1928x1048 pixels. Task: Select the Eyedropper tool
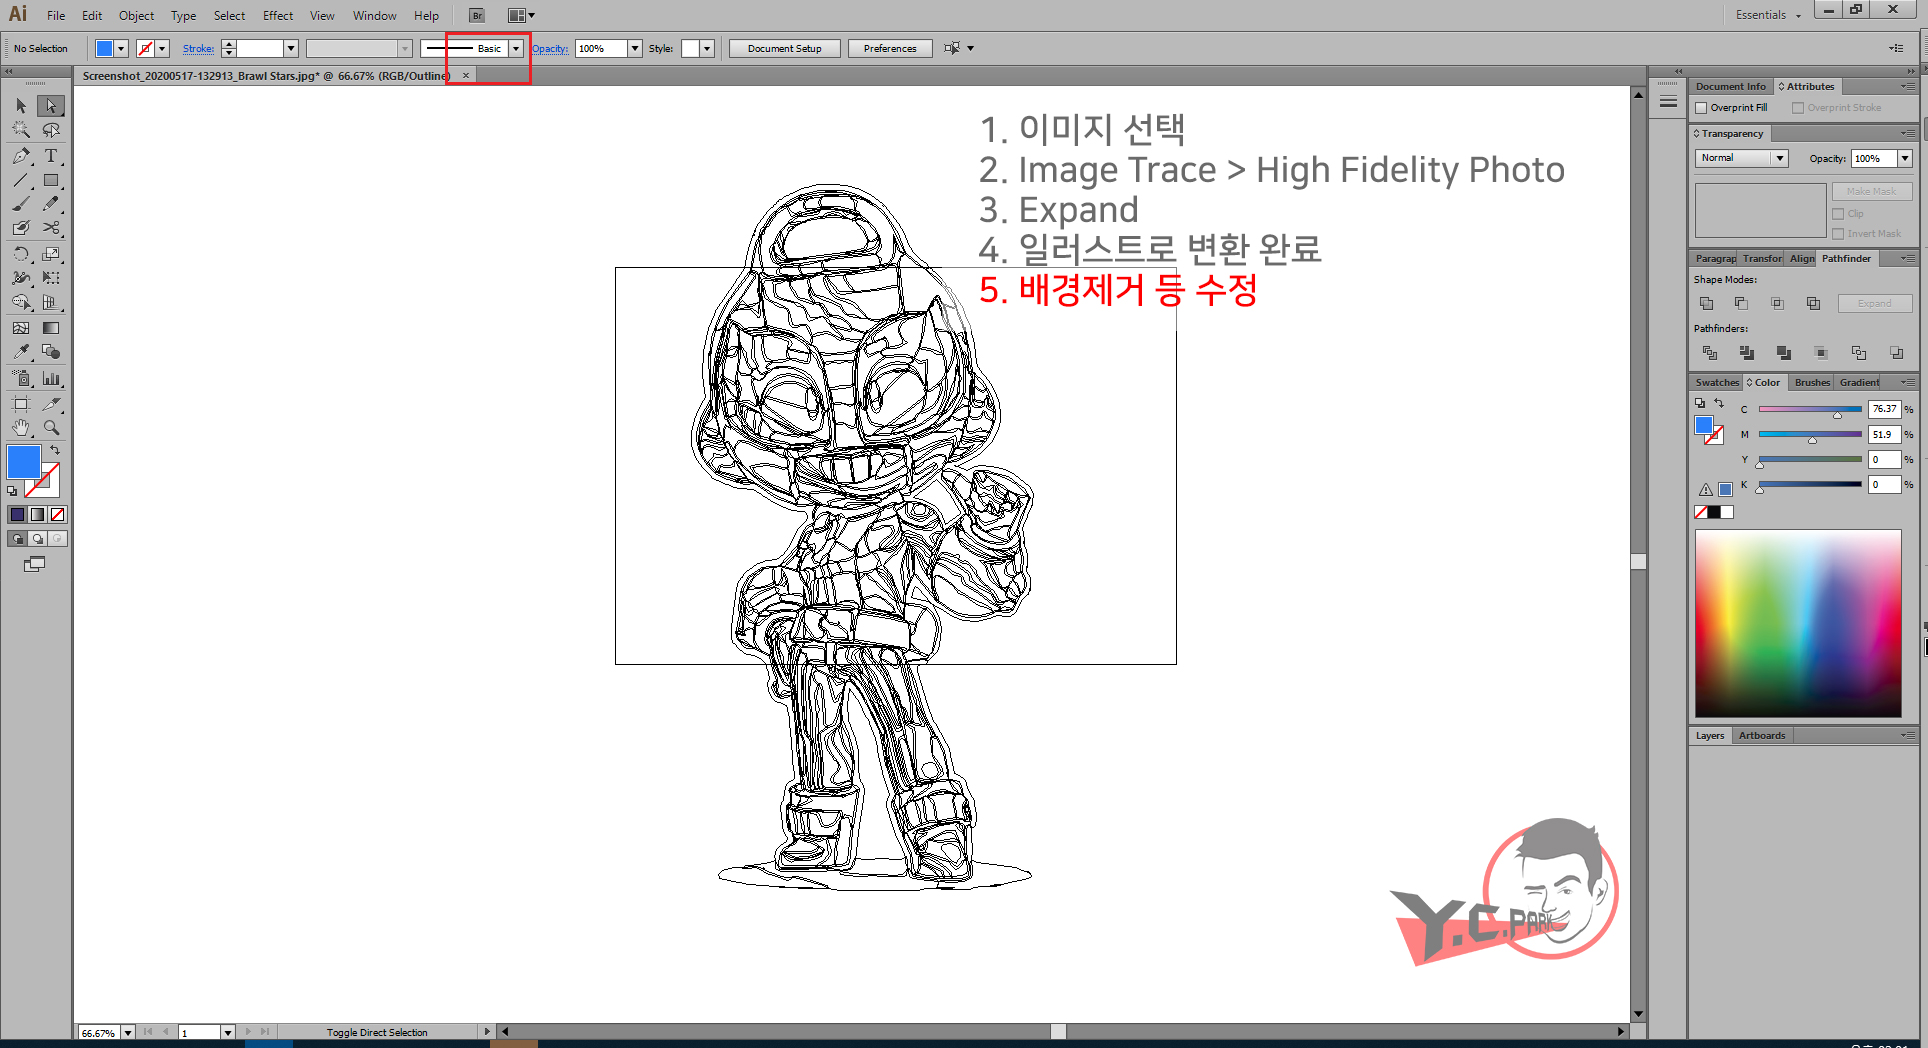(x=21, y=352)
